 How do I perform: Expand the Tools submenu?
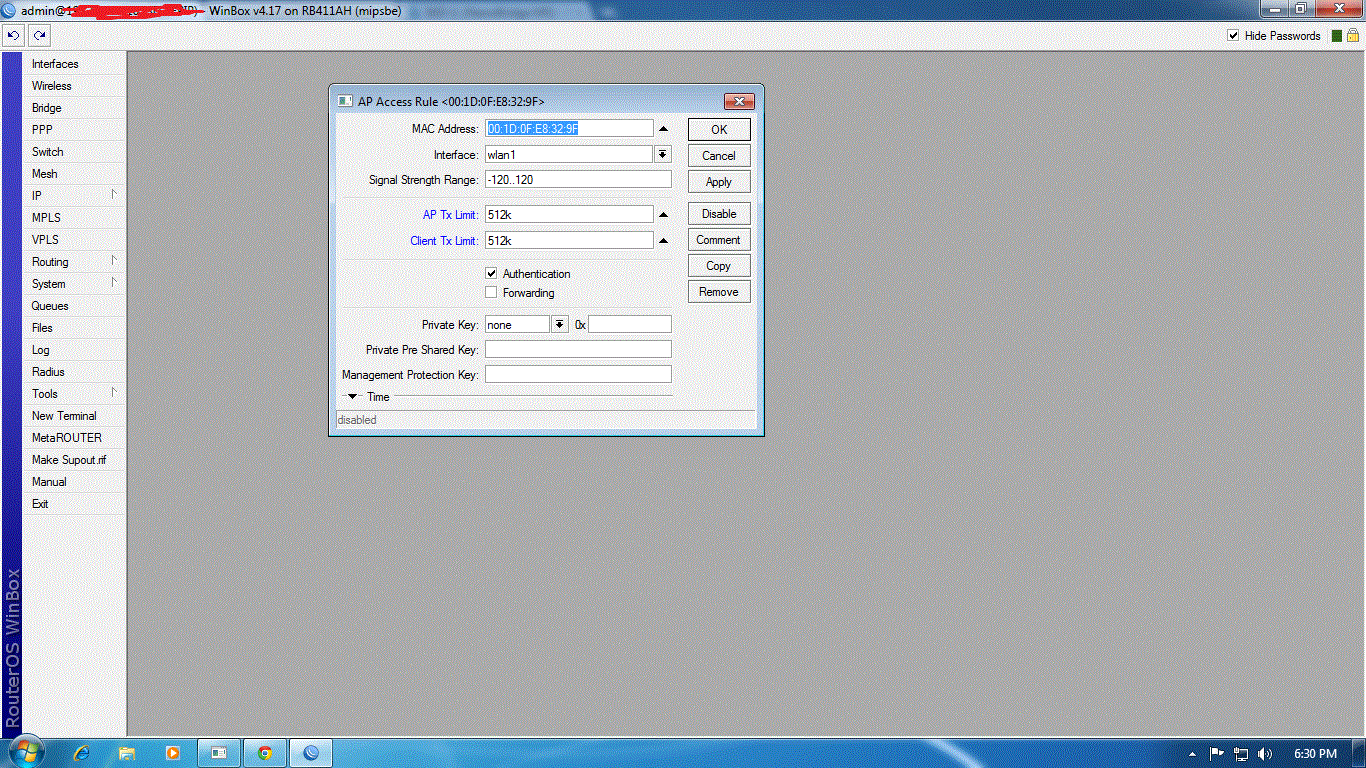pos(75,394)
